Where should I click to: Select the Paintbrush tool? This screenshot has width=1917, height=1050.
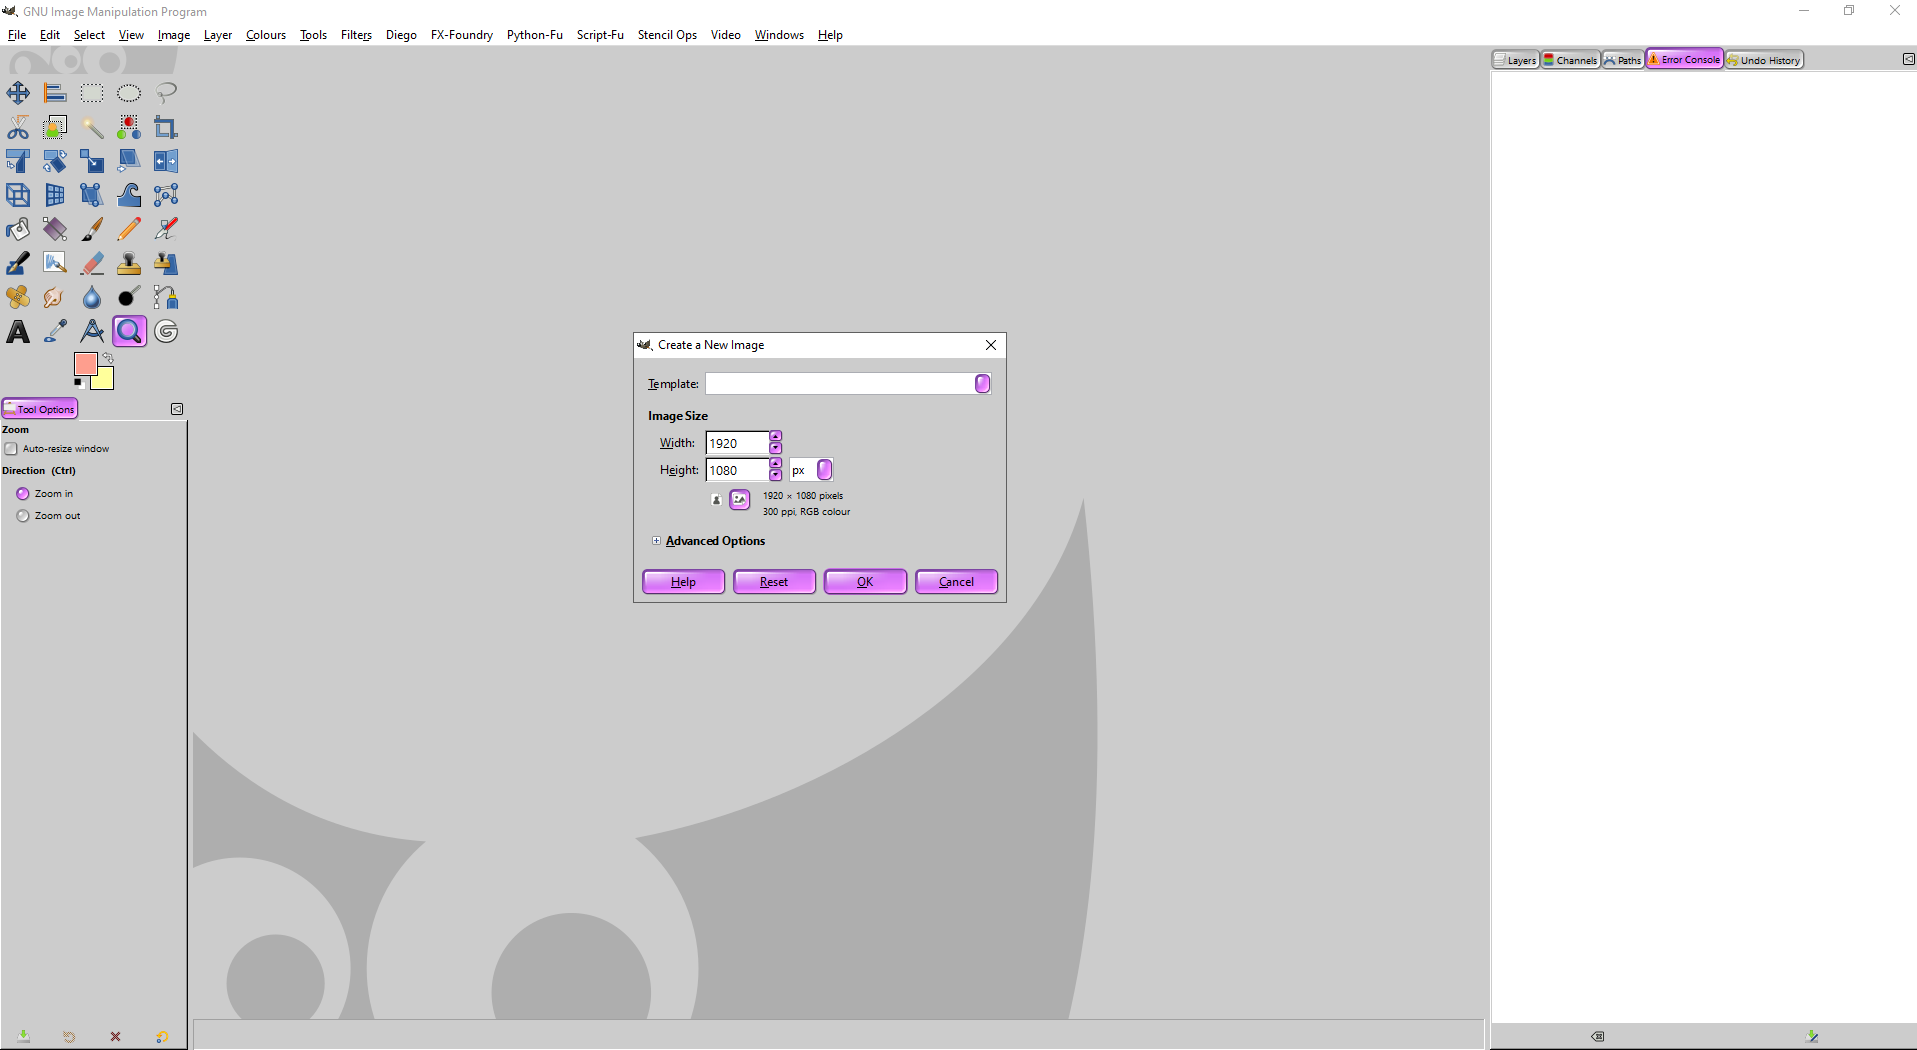pyautogui.click(x=92, y=229)
